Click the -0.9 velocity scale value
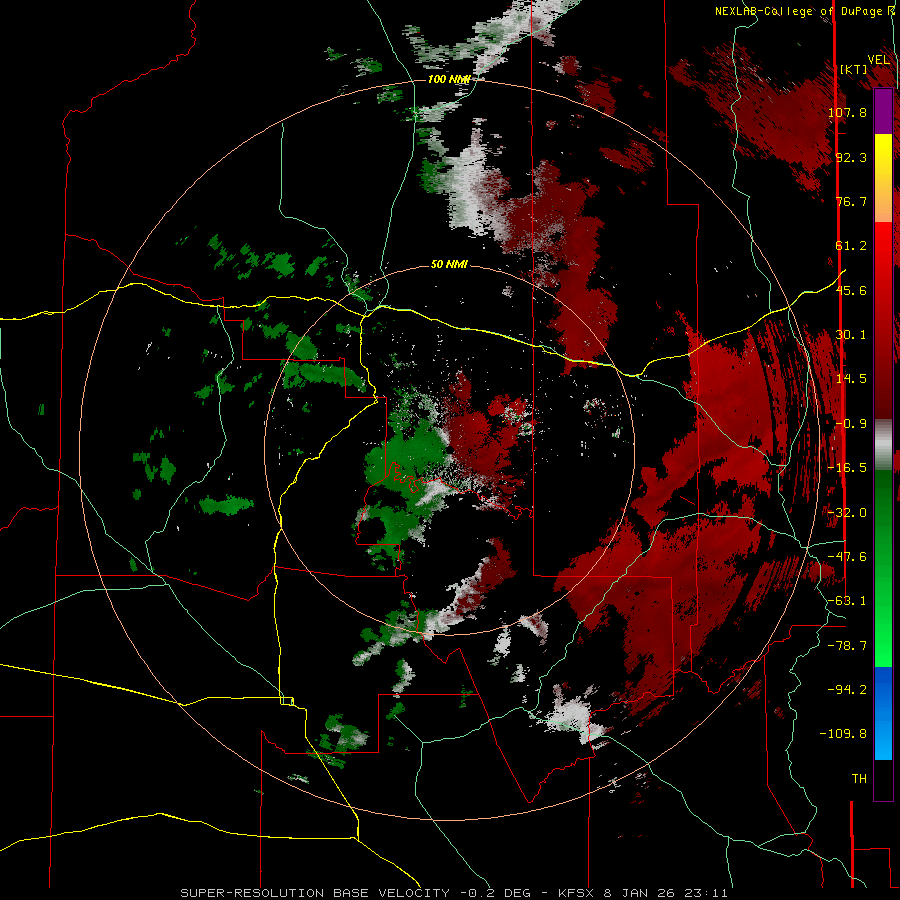 tap(851, 424)
